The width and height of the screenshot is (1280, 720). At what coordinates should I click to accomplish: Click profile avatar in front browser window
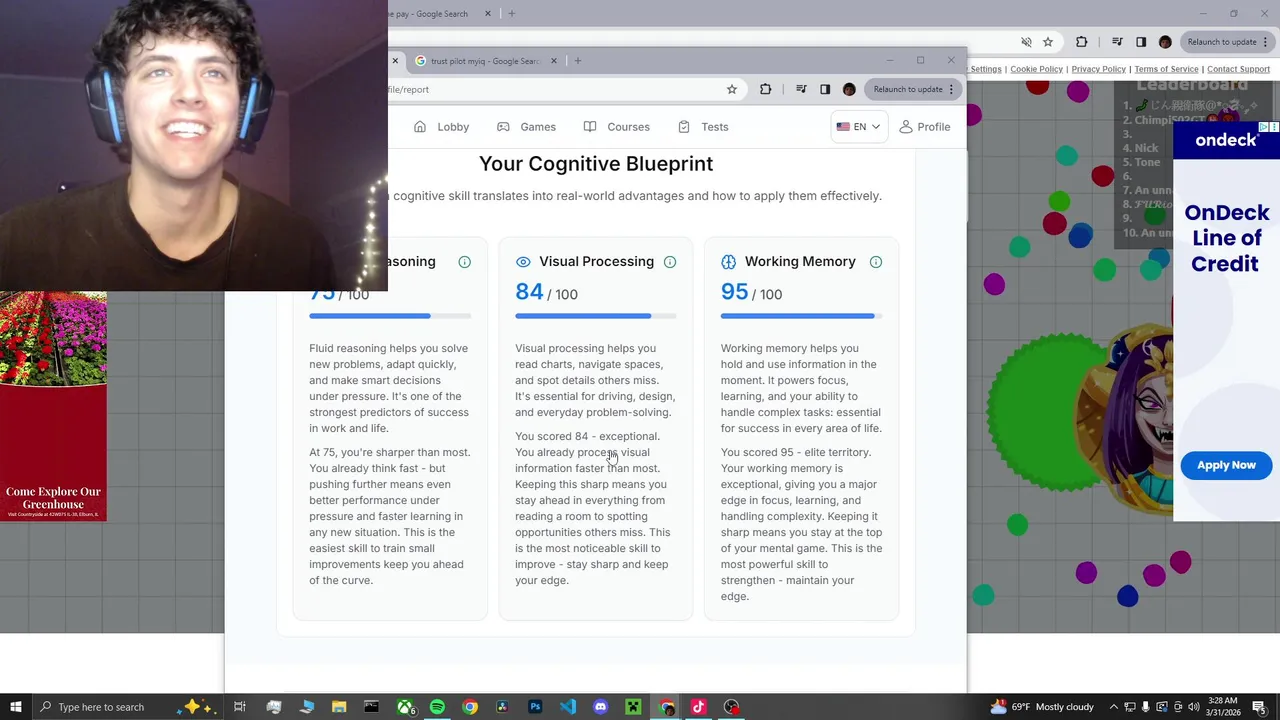(x=849, y=89)
